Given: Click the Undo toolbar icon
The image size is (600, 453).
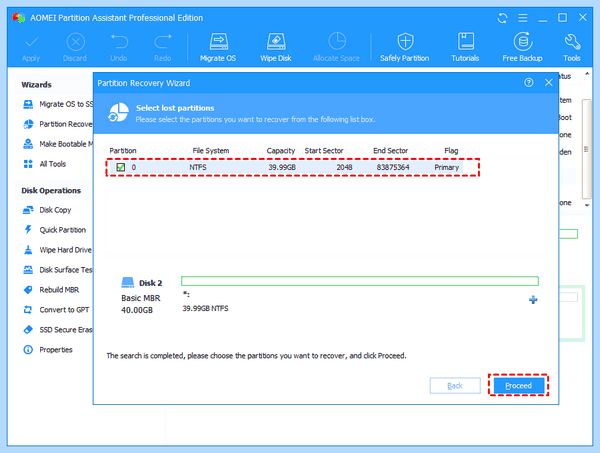Looking at the screenshot, I should 119,42.
